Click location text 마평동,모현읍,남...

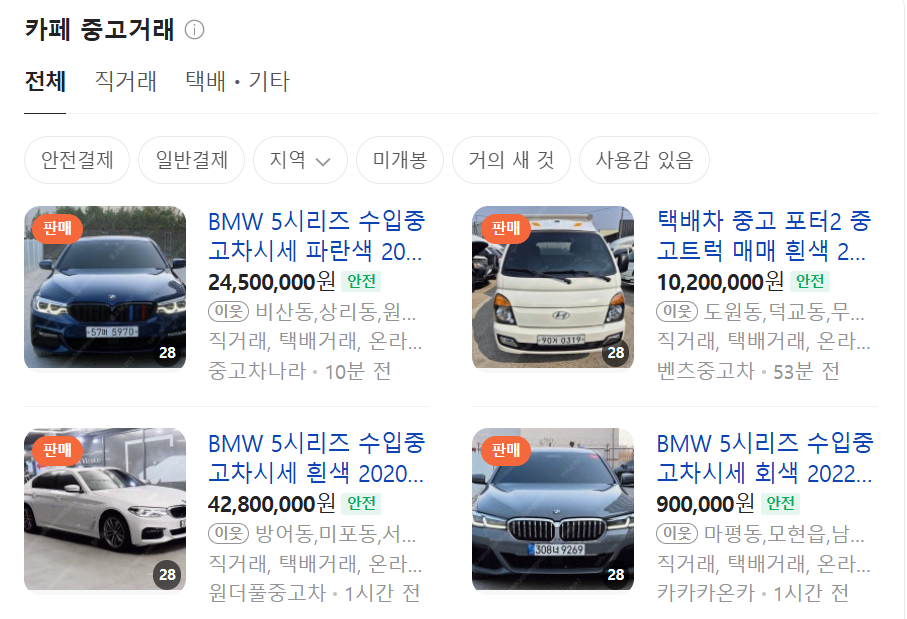pyautogui.click(x=784, y=535)
